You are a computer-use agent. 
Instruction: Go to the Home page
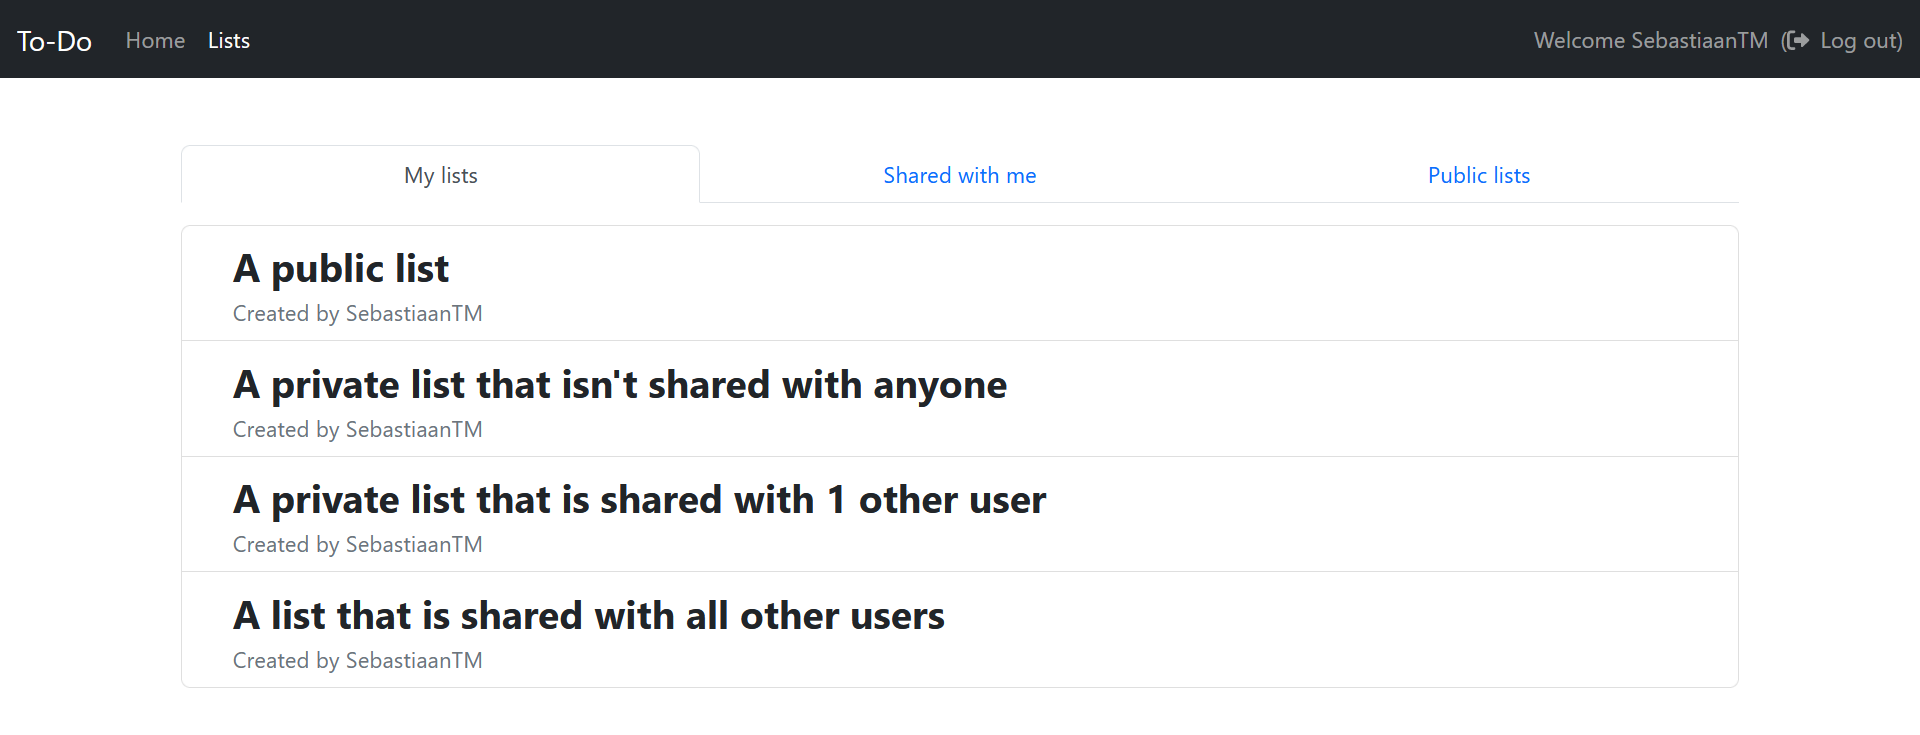(x=155, y=41)
